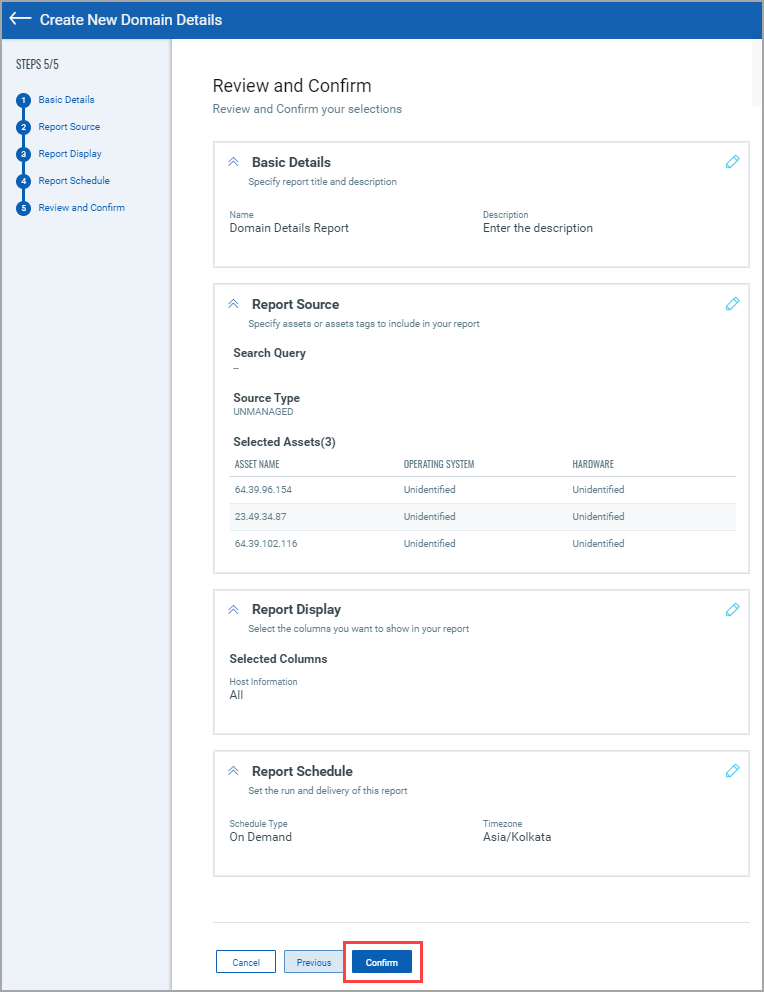
Task: Edit Report Schedule with pencil icon
Action: click(x=732, y=771)
